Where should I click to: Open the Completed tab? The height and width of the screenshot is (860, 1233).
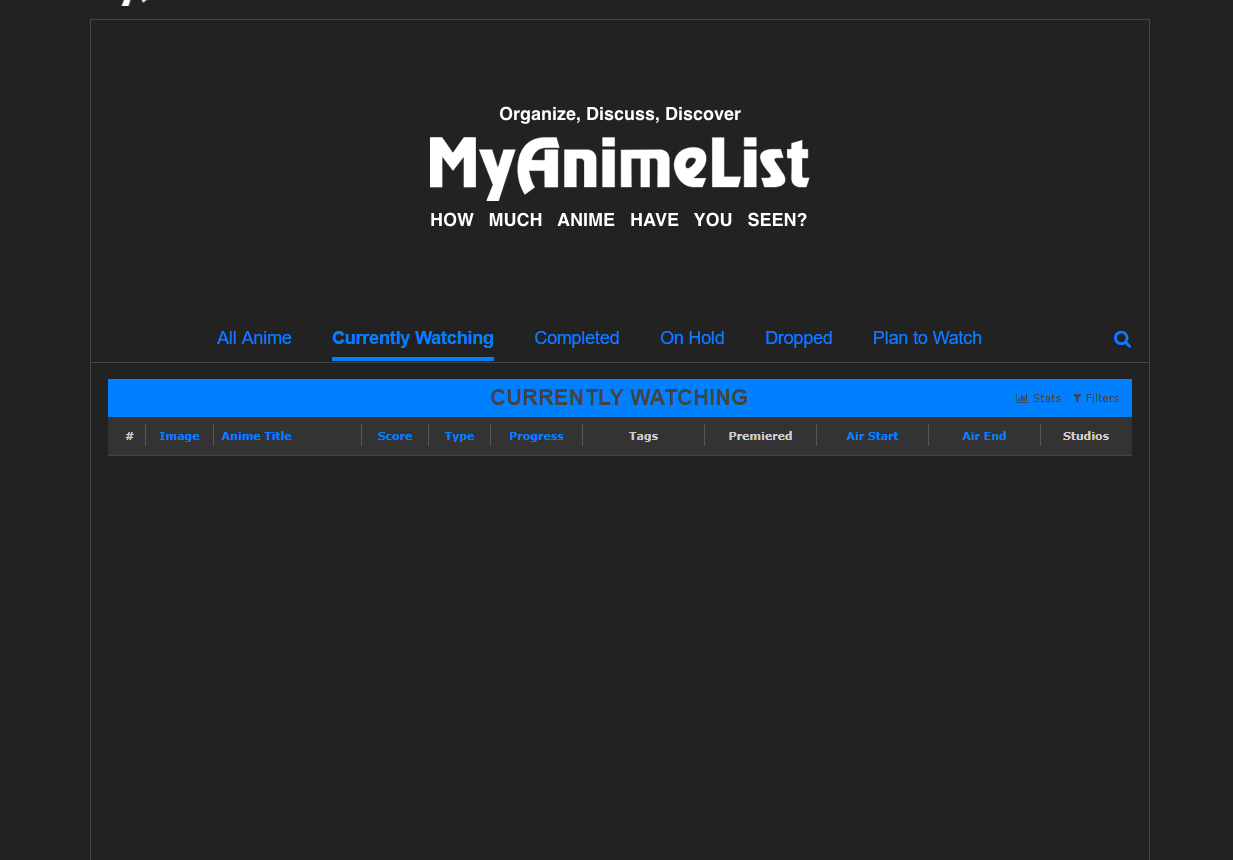coord(577,338)
